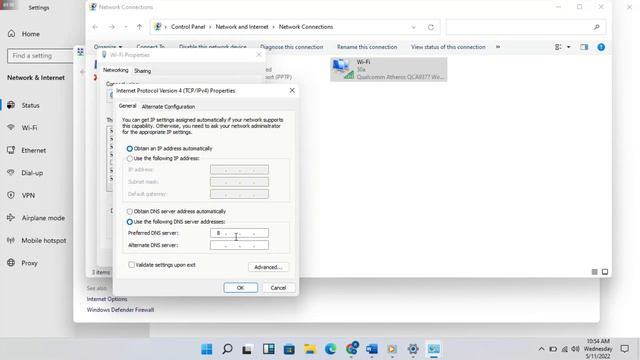This screenshot has width=640, height=360.
Task: Open the Networking tab in Wi-Fi Properties
Action: (116, 70)
